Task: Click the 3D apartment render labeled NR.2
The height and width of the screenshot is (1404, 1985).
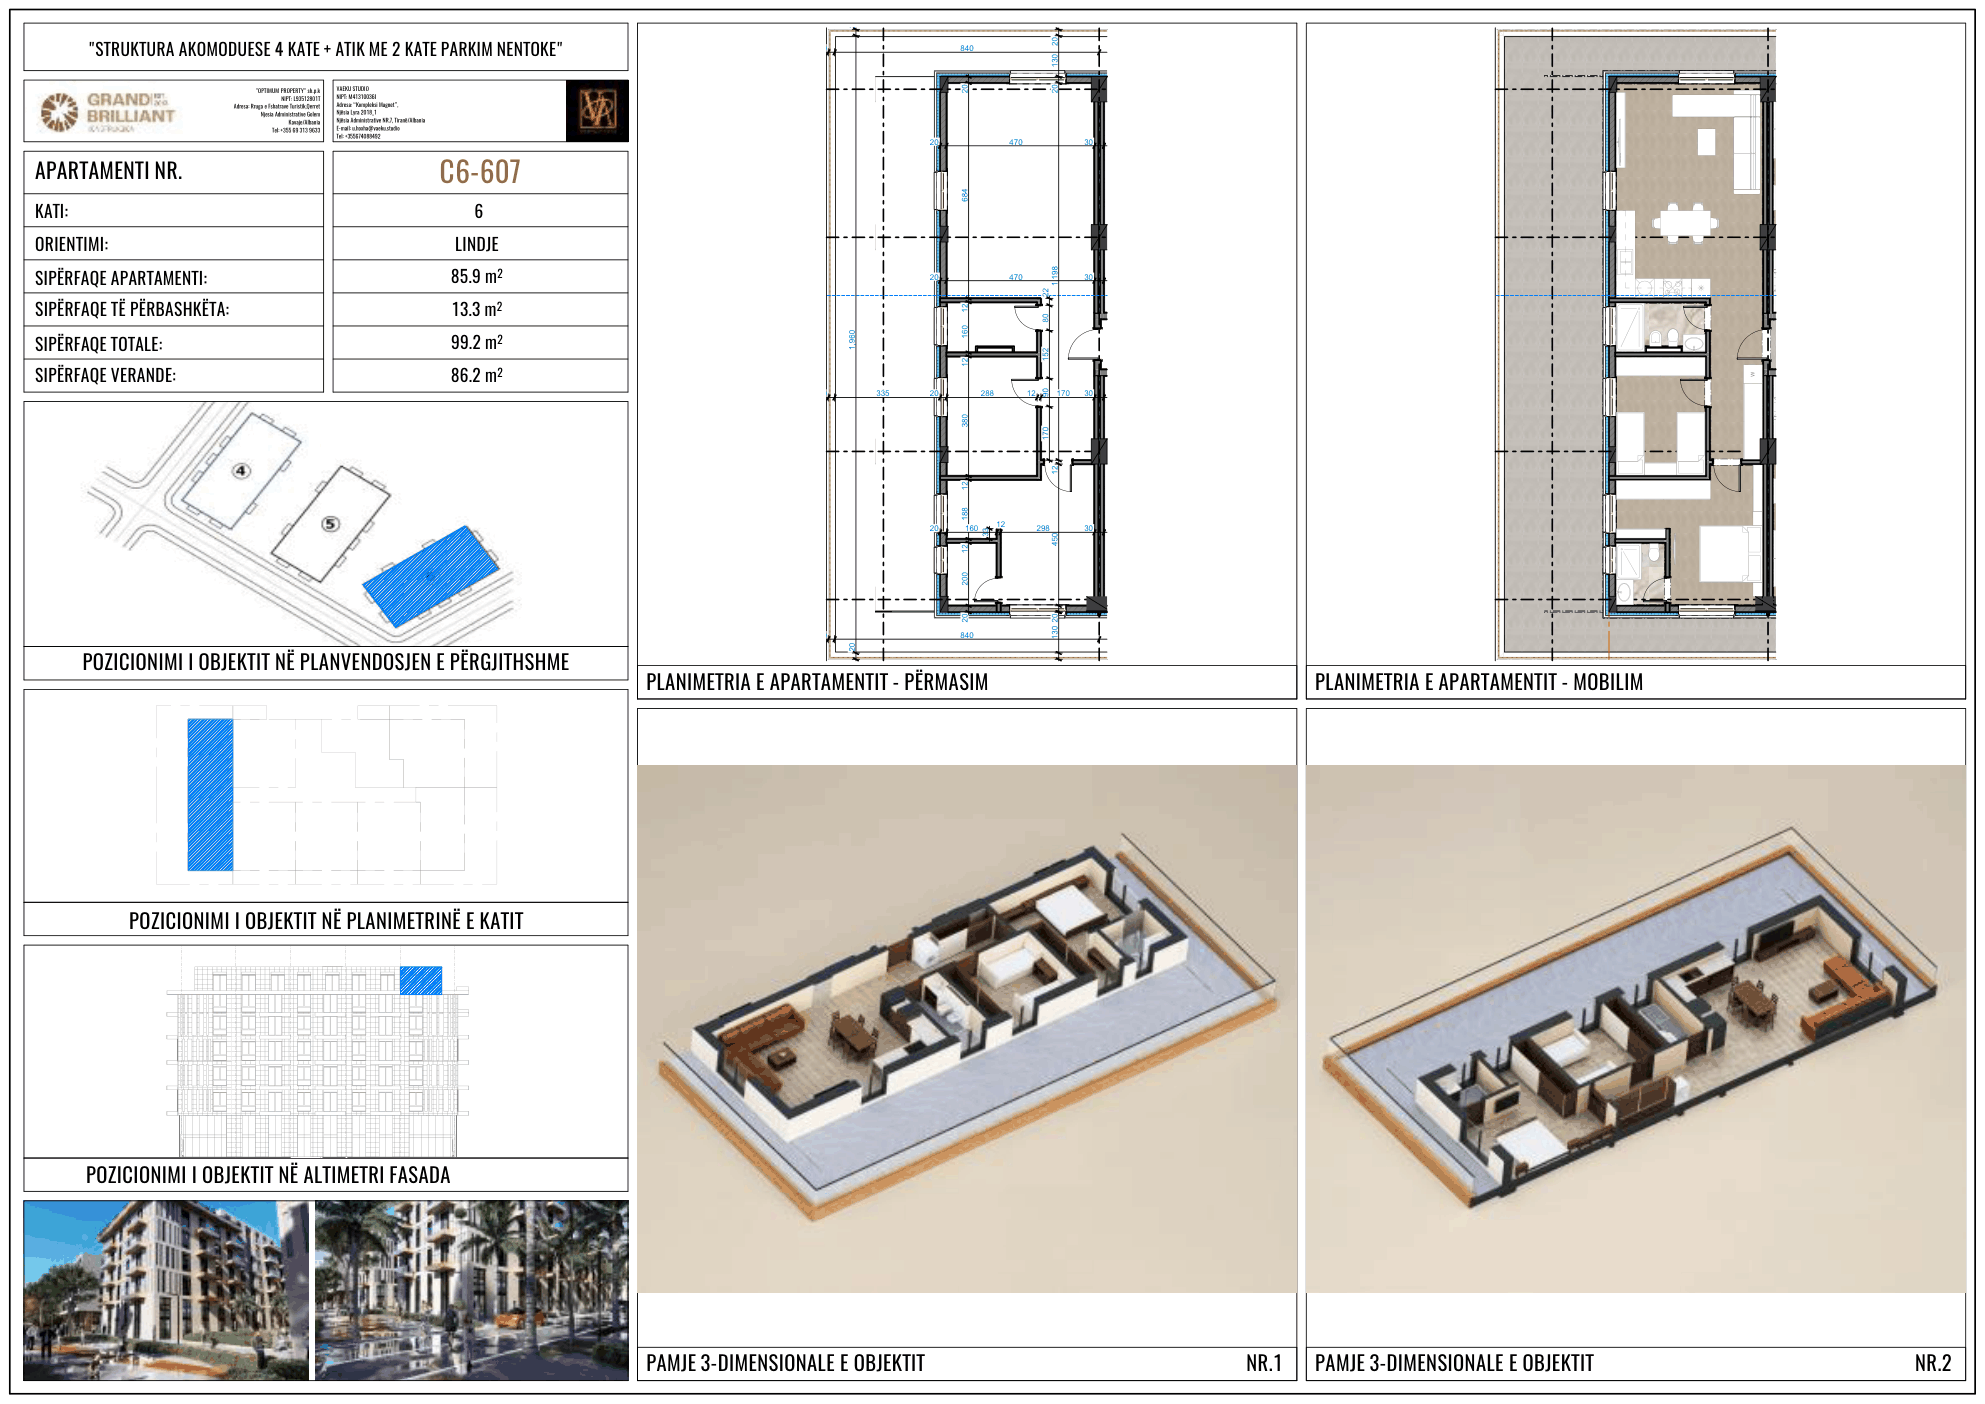Action: 1636,1029
